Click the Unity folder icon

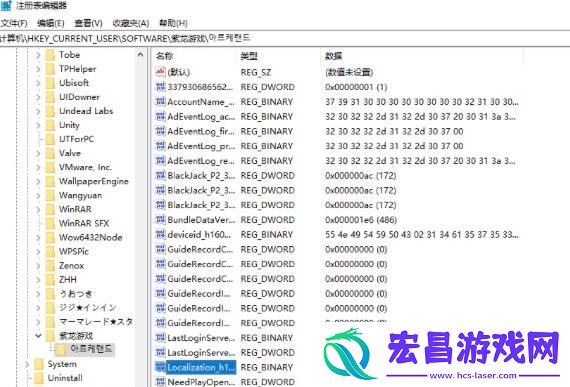click(x=50, y=125)
